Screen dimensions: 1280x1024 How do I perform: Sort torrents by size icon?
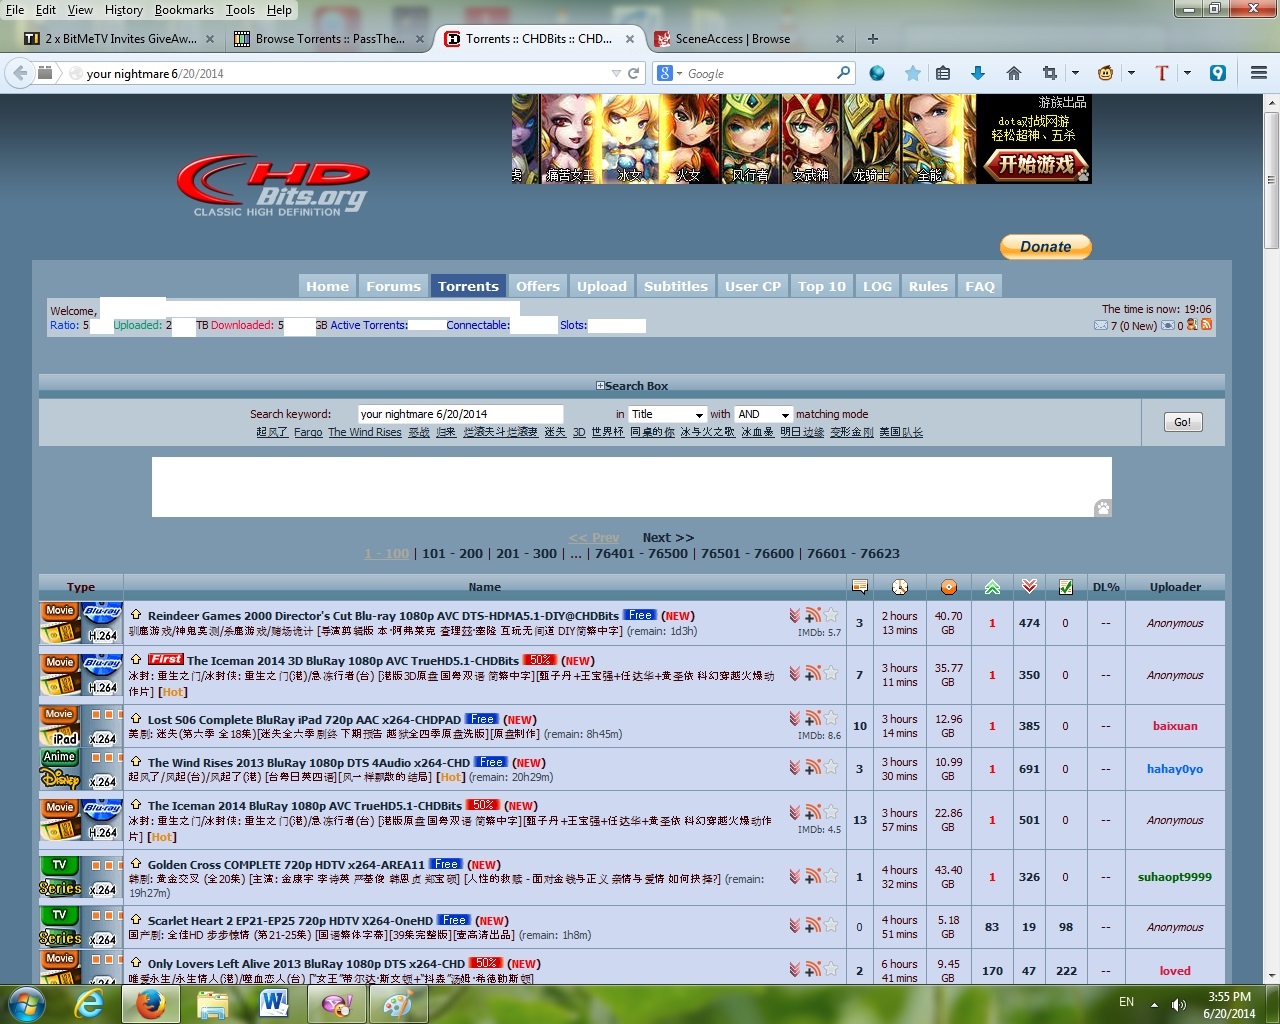(x=948, y=587)
